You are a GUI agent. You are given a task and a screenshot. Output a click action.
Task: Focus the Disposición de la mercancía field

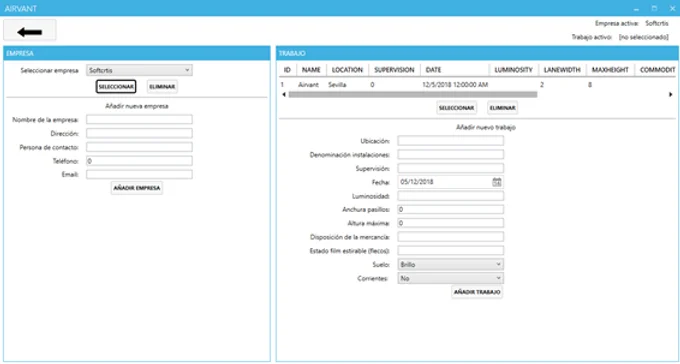(x=451, y=237)
